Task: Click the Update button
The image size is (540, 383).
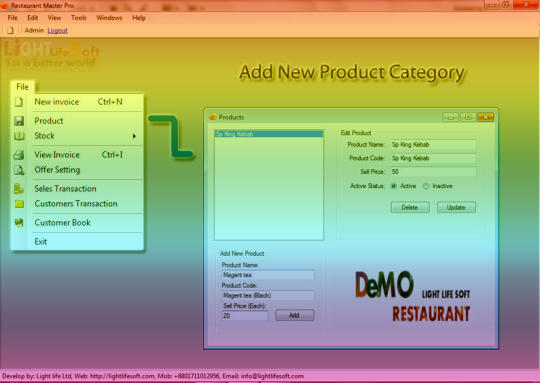Action: 456,207
